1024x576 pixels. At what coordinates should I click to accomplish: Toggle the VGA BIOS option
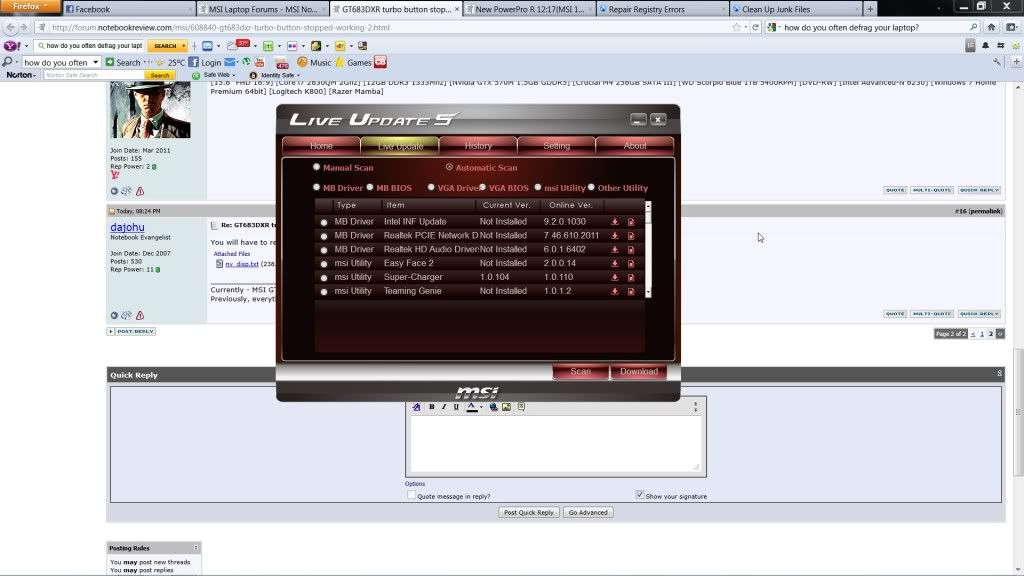[x=483, y=187]
